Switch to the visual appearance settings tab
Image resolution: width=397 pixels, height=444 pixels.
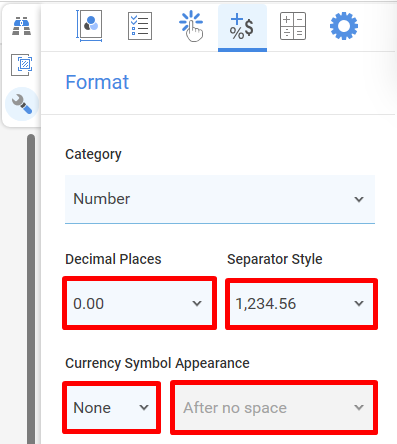point(89,26)
